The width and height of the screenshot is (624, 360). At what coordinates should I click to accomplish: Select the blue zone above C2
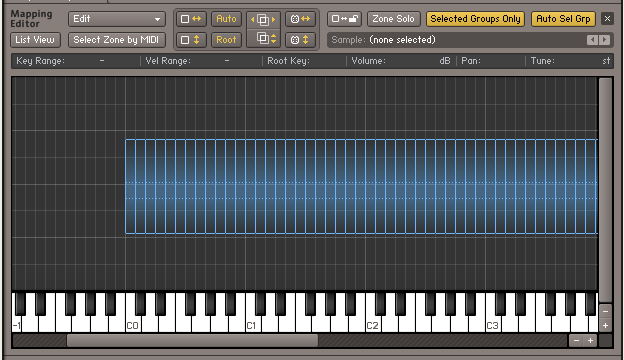370,186
